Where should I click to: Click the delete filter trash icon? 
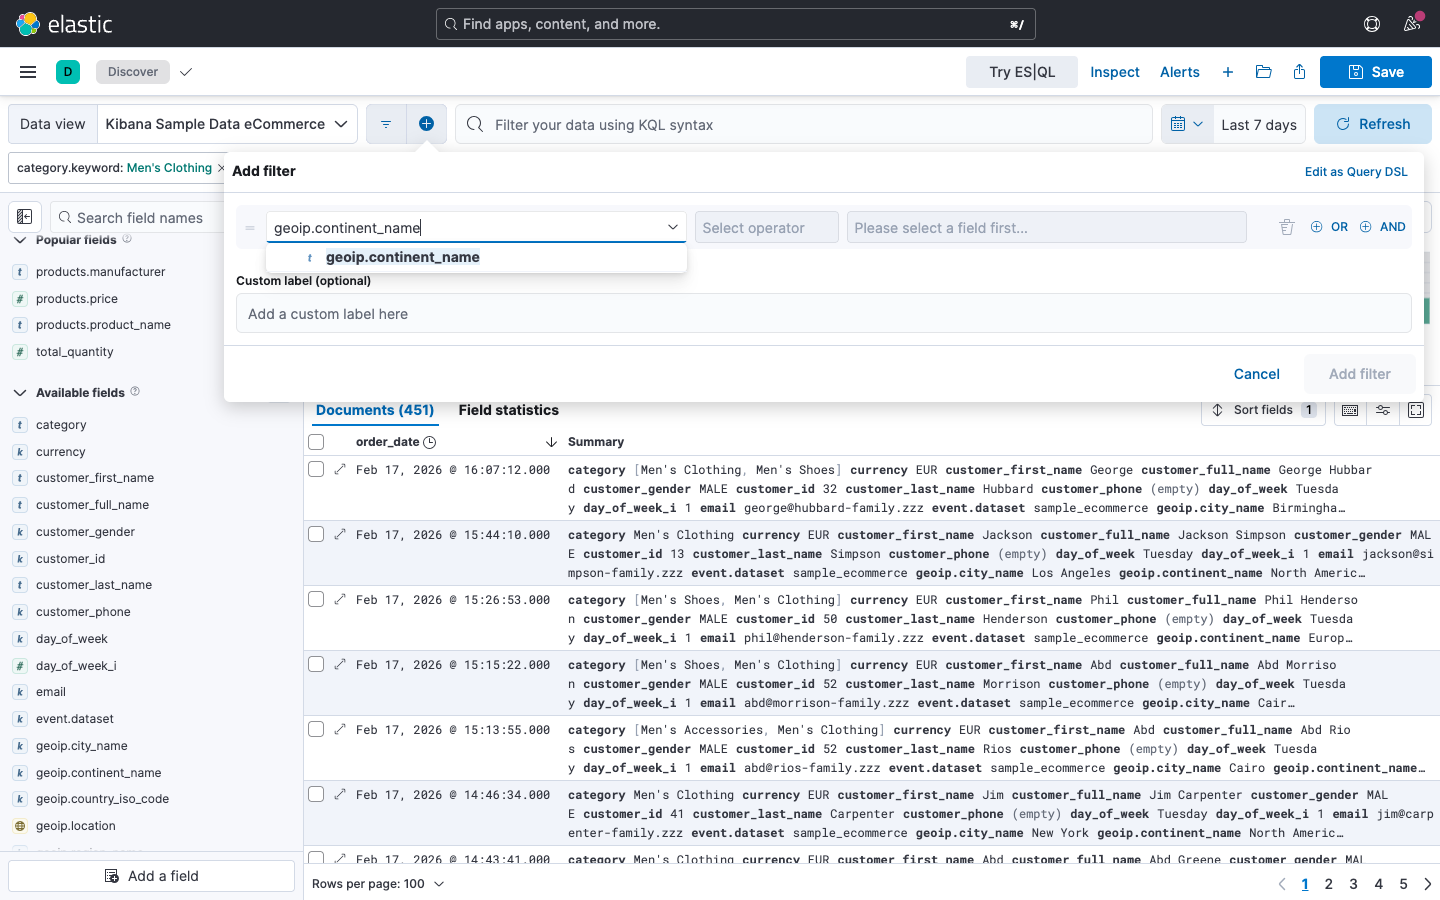[1287, 228]
